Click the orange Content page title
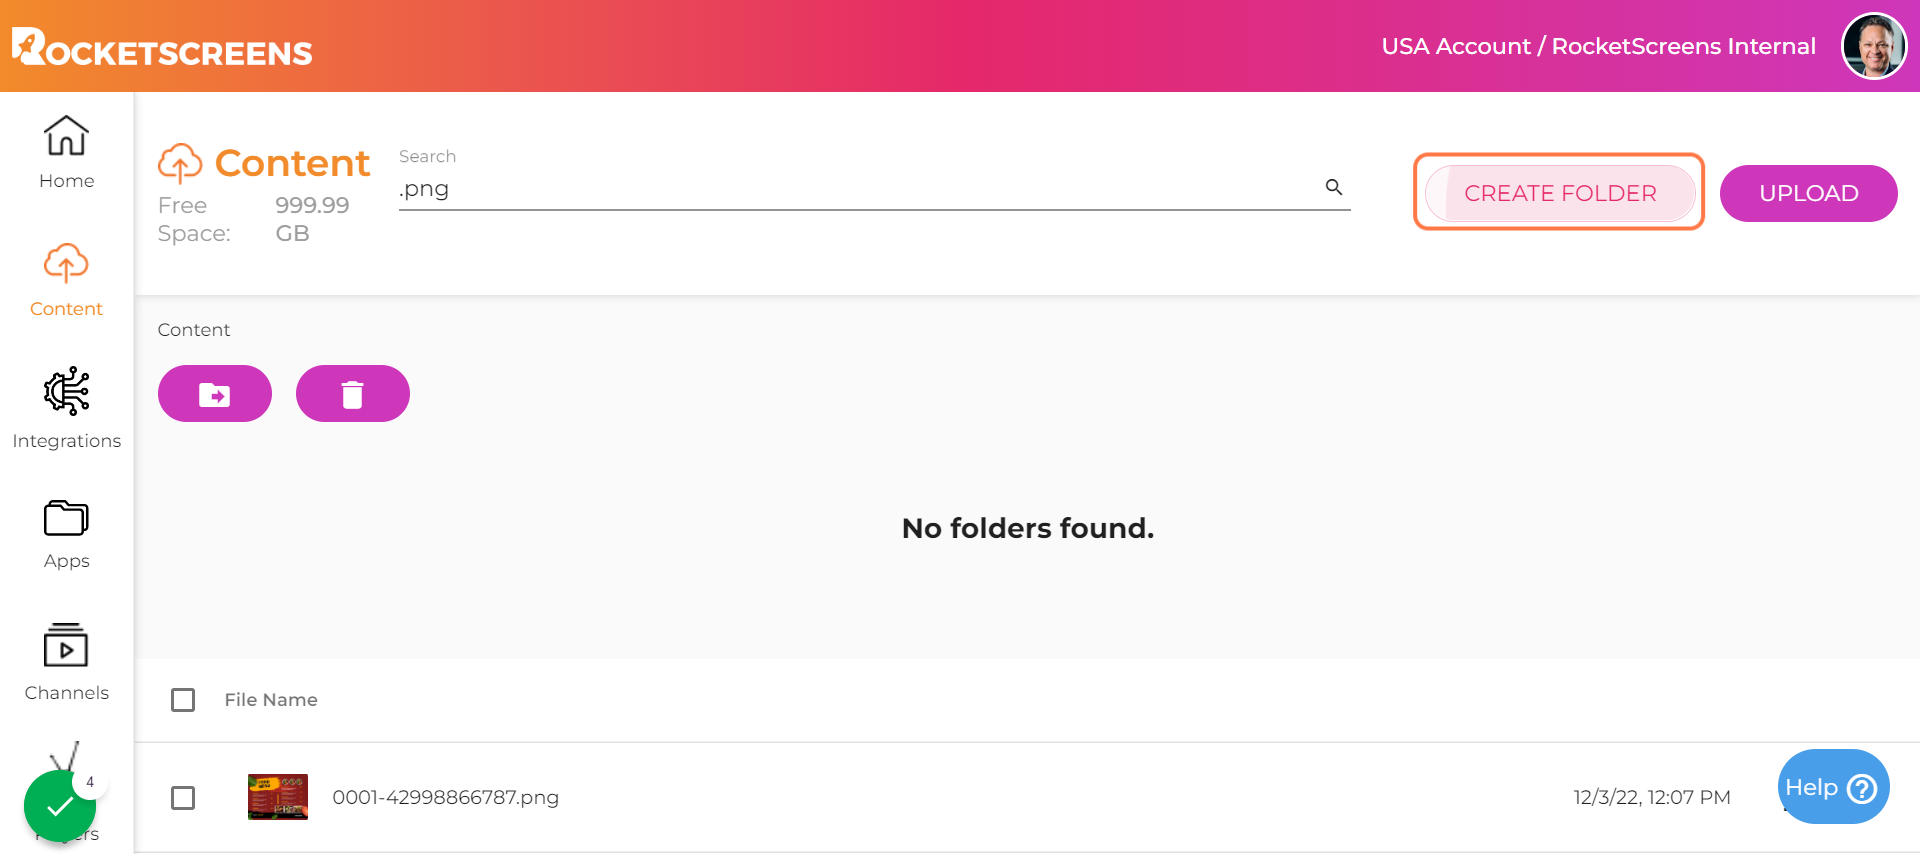 tap(292, 163)
